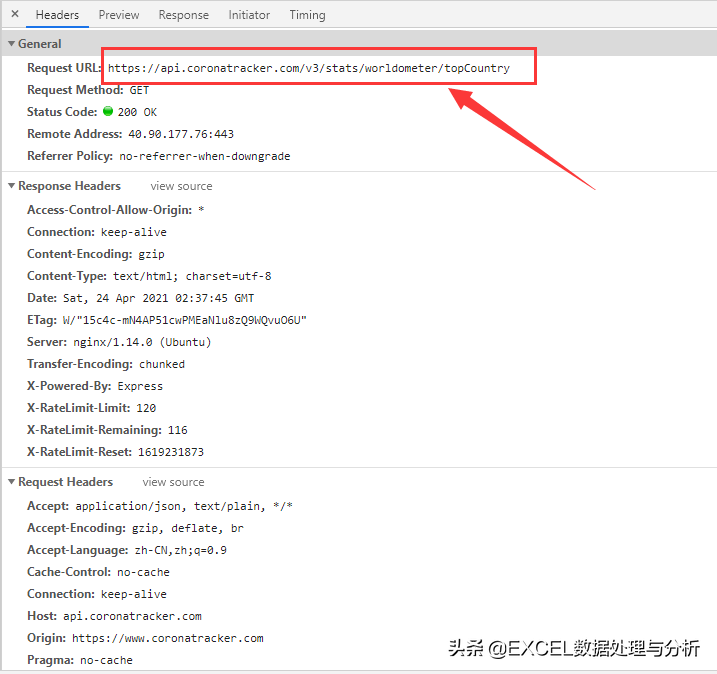
Task: Switch to the Headers tab
Action: click(x=57, y=15)
